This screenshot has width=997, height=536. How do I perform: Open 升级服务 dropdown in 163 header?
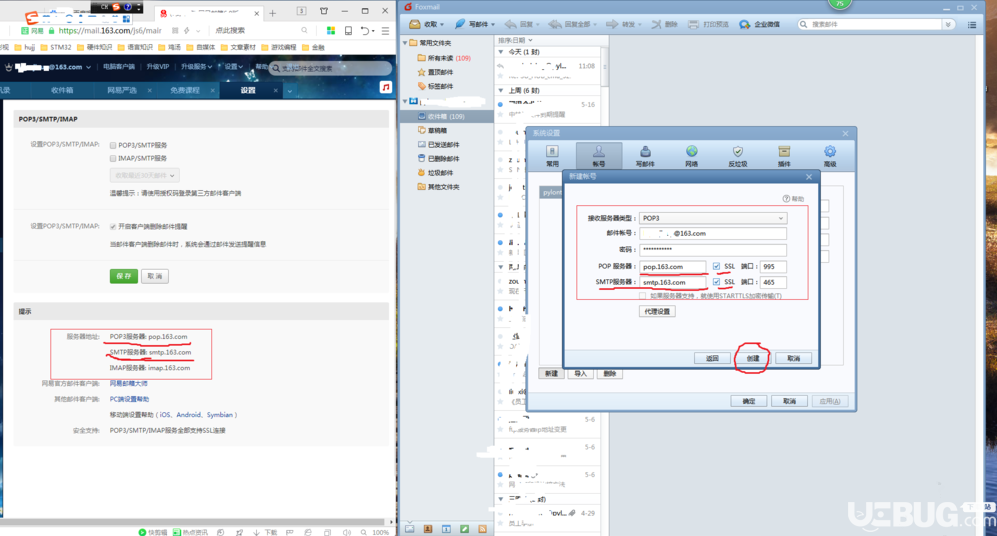196,67
